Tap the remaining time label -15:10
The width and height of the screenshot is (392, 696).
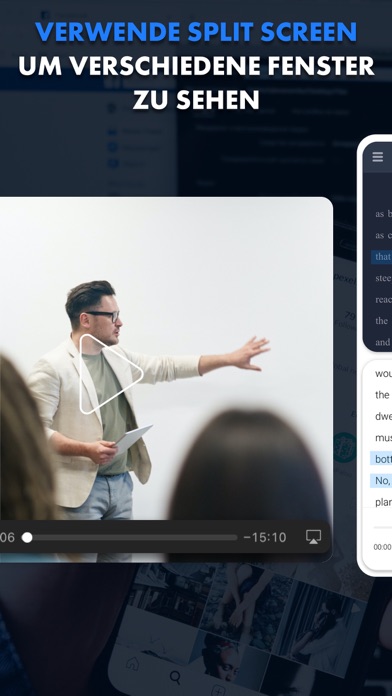coord(265,538)
